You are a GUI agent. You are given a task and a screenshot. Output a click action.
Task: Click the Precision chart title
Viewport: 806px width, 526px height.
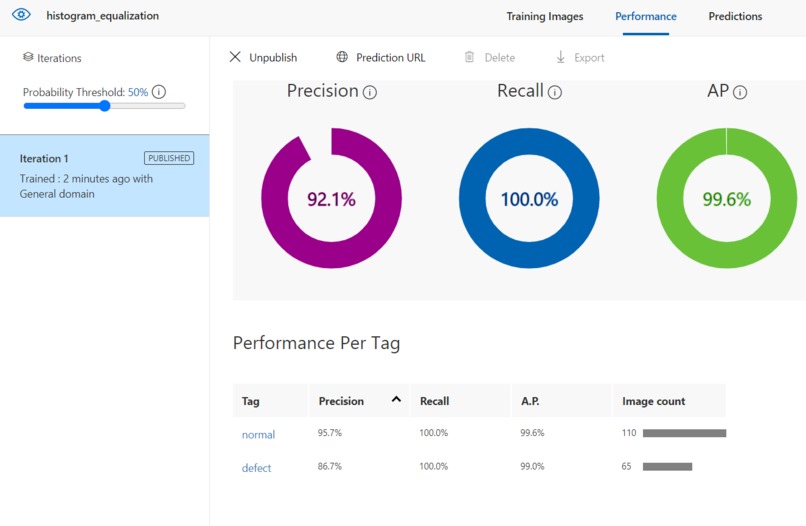(322, 90)
